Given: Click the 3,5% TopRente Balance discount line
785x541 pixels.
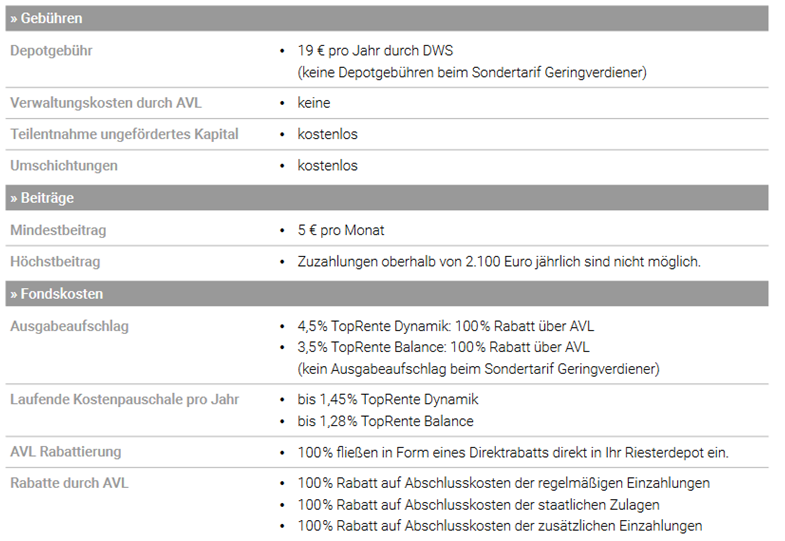Looking at the screenshot, I should (443, 347).
